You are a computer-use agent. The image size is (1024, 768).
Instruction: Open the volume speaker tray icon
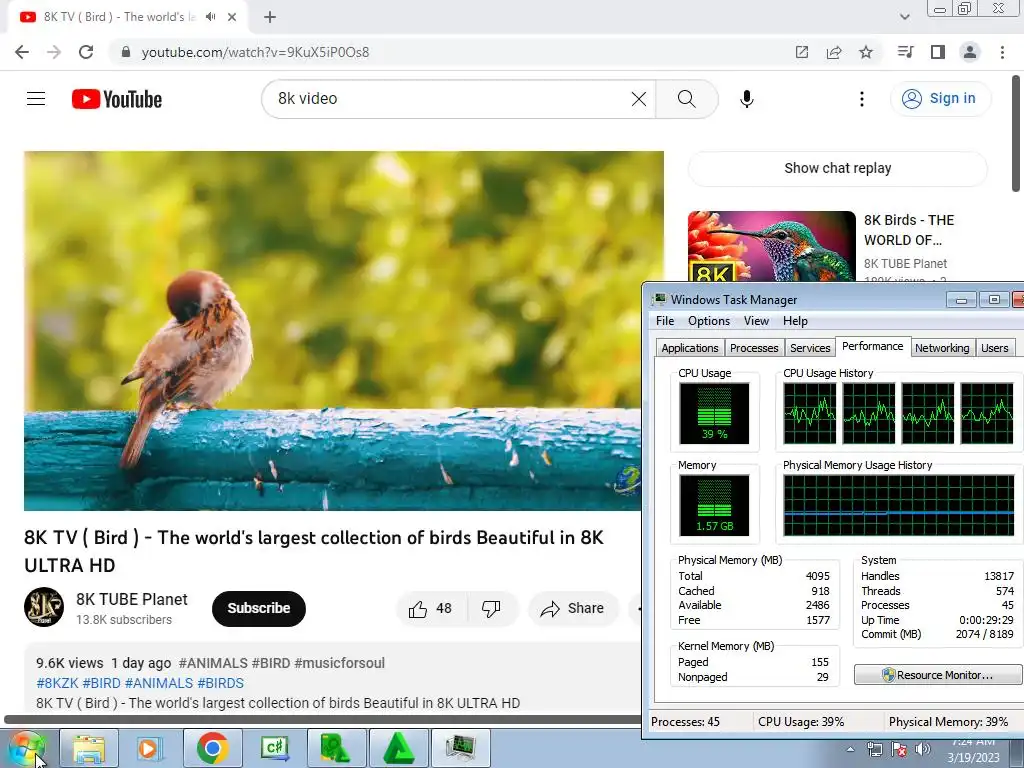pos(922,749)
